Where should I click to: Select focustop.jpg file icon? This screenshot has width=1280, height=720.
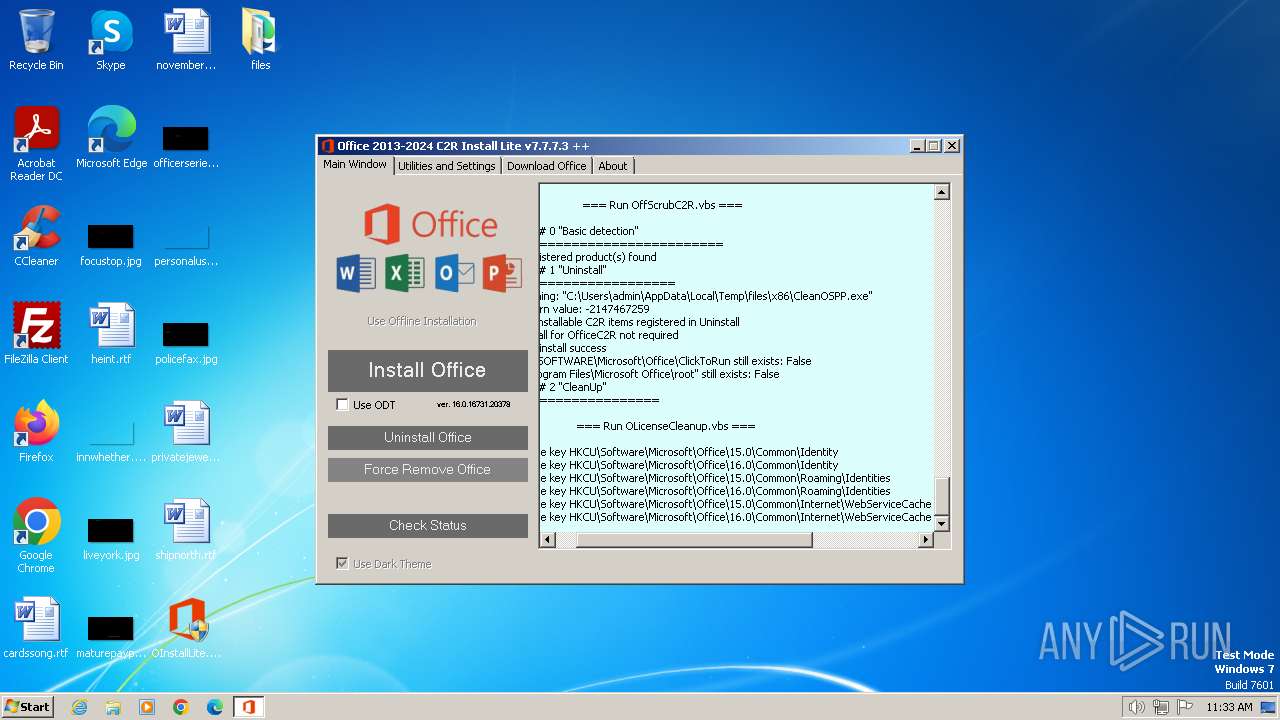click(x=111, y=244)
